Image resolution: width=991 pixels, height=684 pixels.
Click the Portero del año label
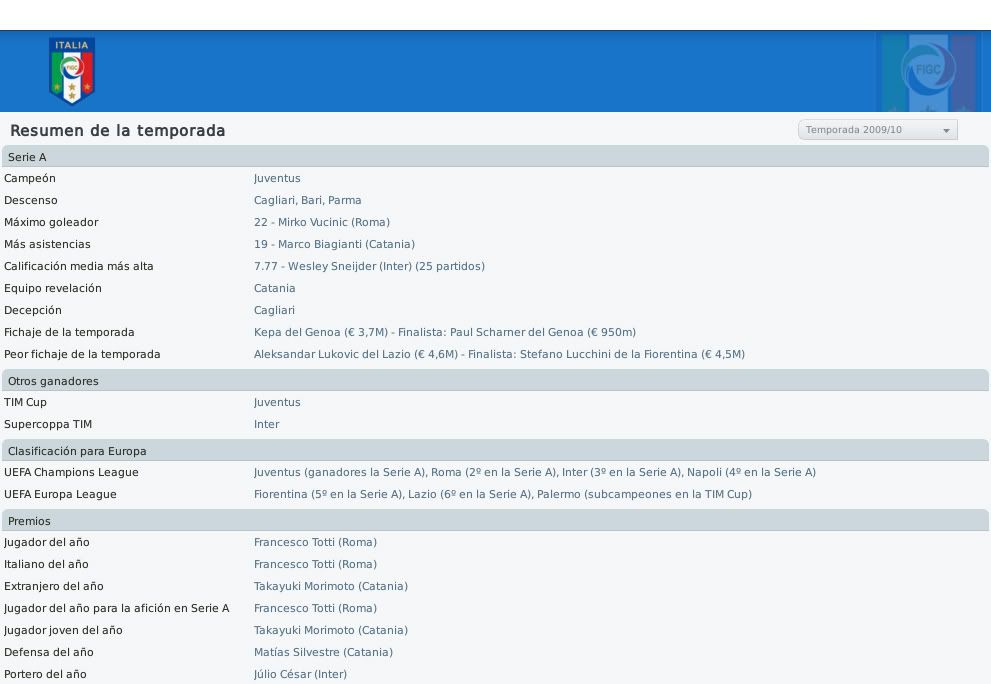pos(45,675)
